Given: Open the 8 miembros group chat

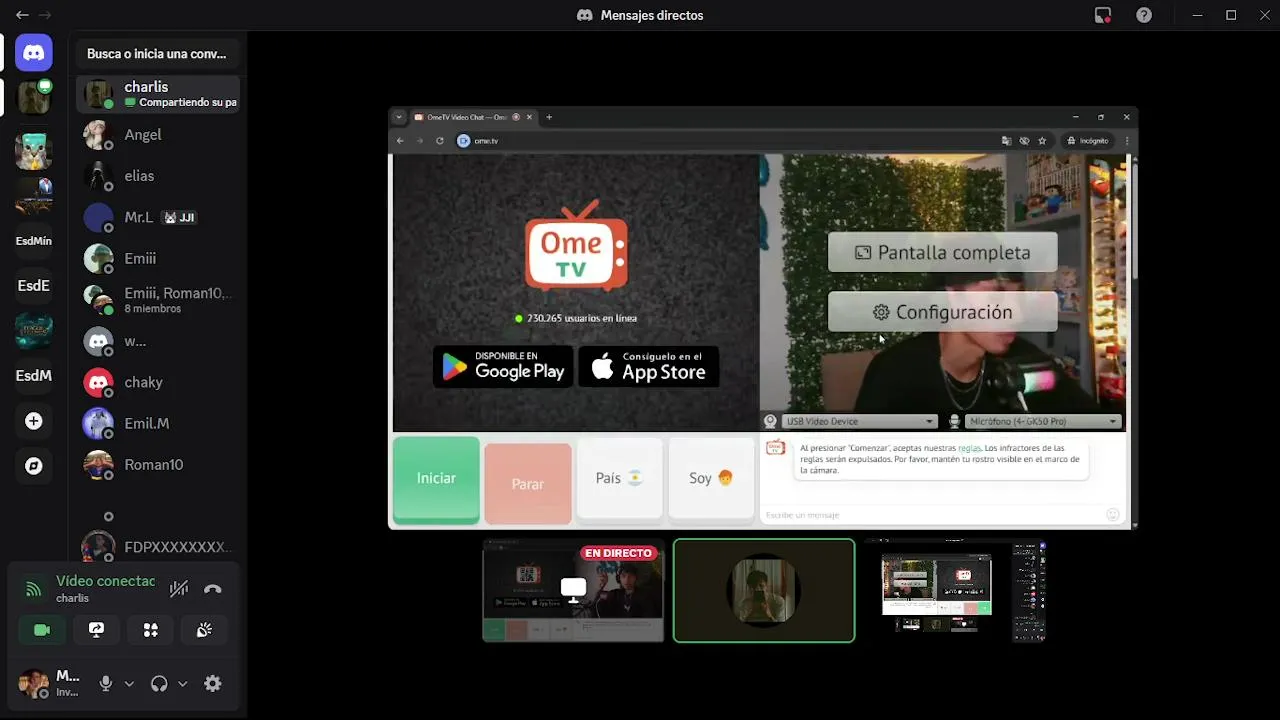Looking at the screenshot, I should tap(158, 300).
